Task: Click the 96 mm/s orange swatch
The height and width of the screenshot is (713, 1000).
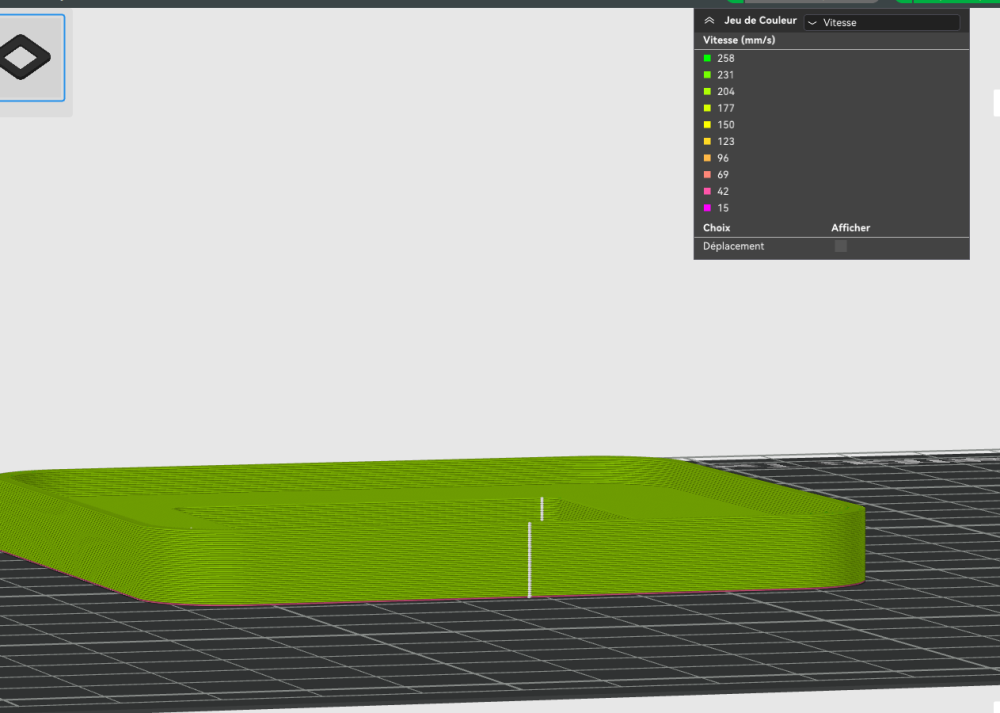Action: [707, 158]
